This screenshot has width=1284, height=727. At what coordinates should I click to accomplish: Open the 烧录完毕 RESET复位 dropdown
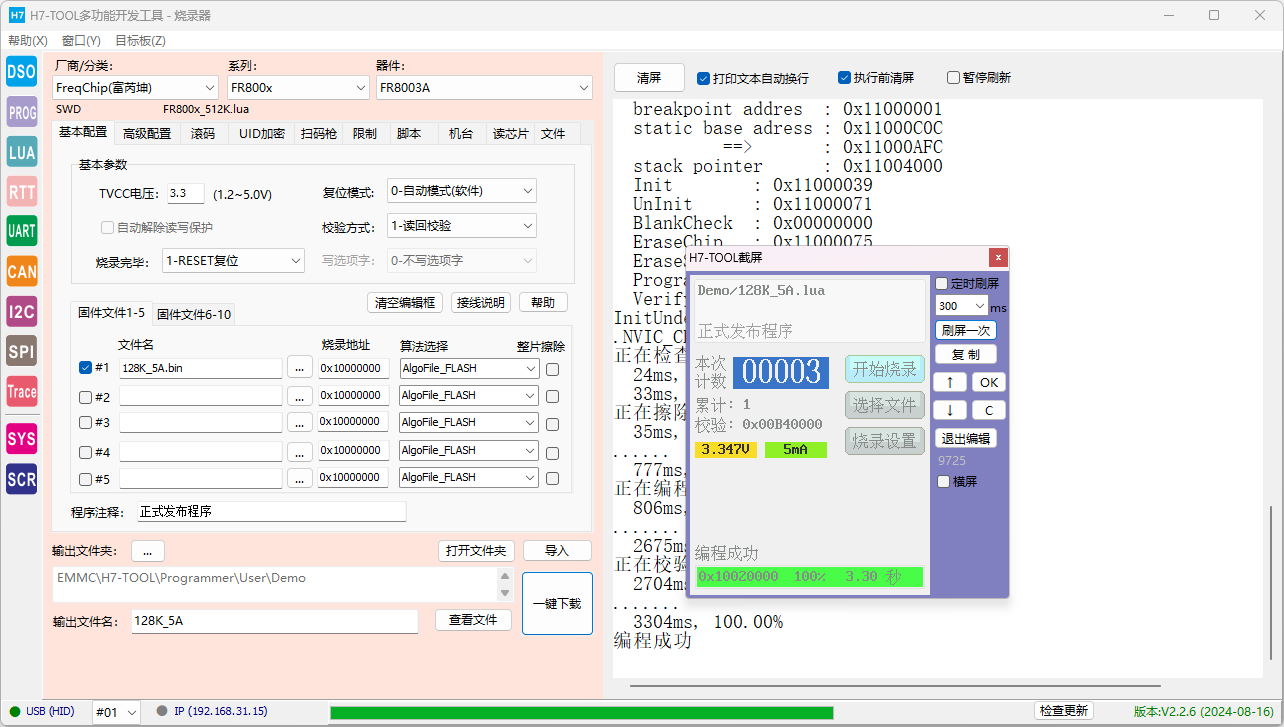point(233,261)
